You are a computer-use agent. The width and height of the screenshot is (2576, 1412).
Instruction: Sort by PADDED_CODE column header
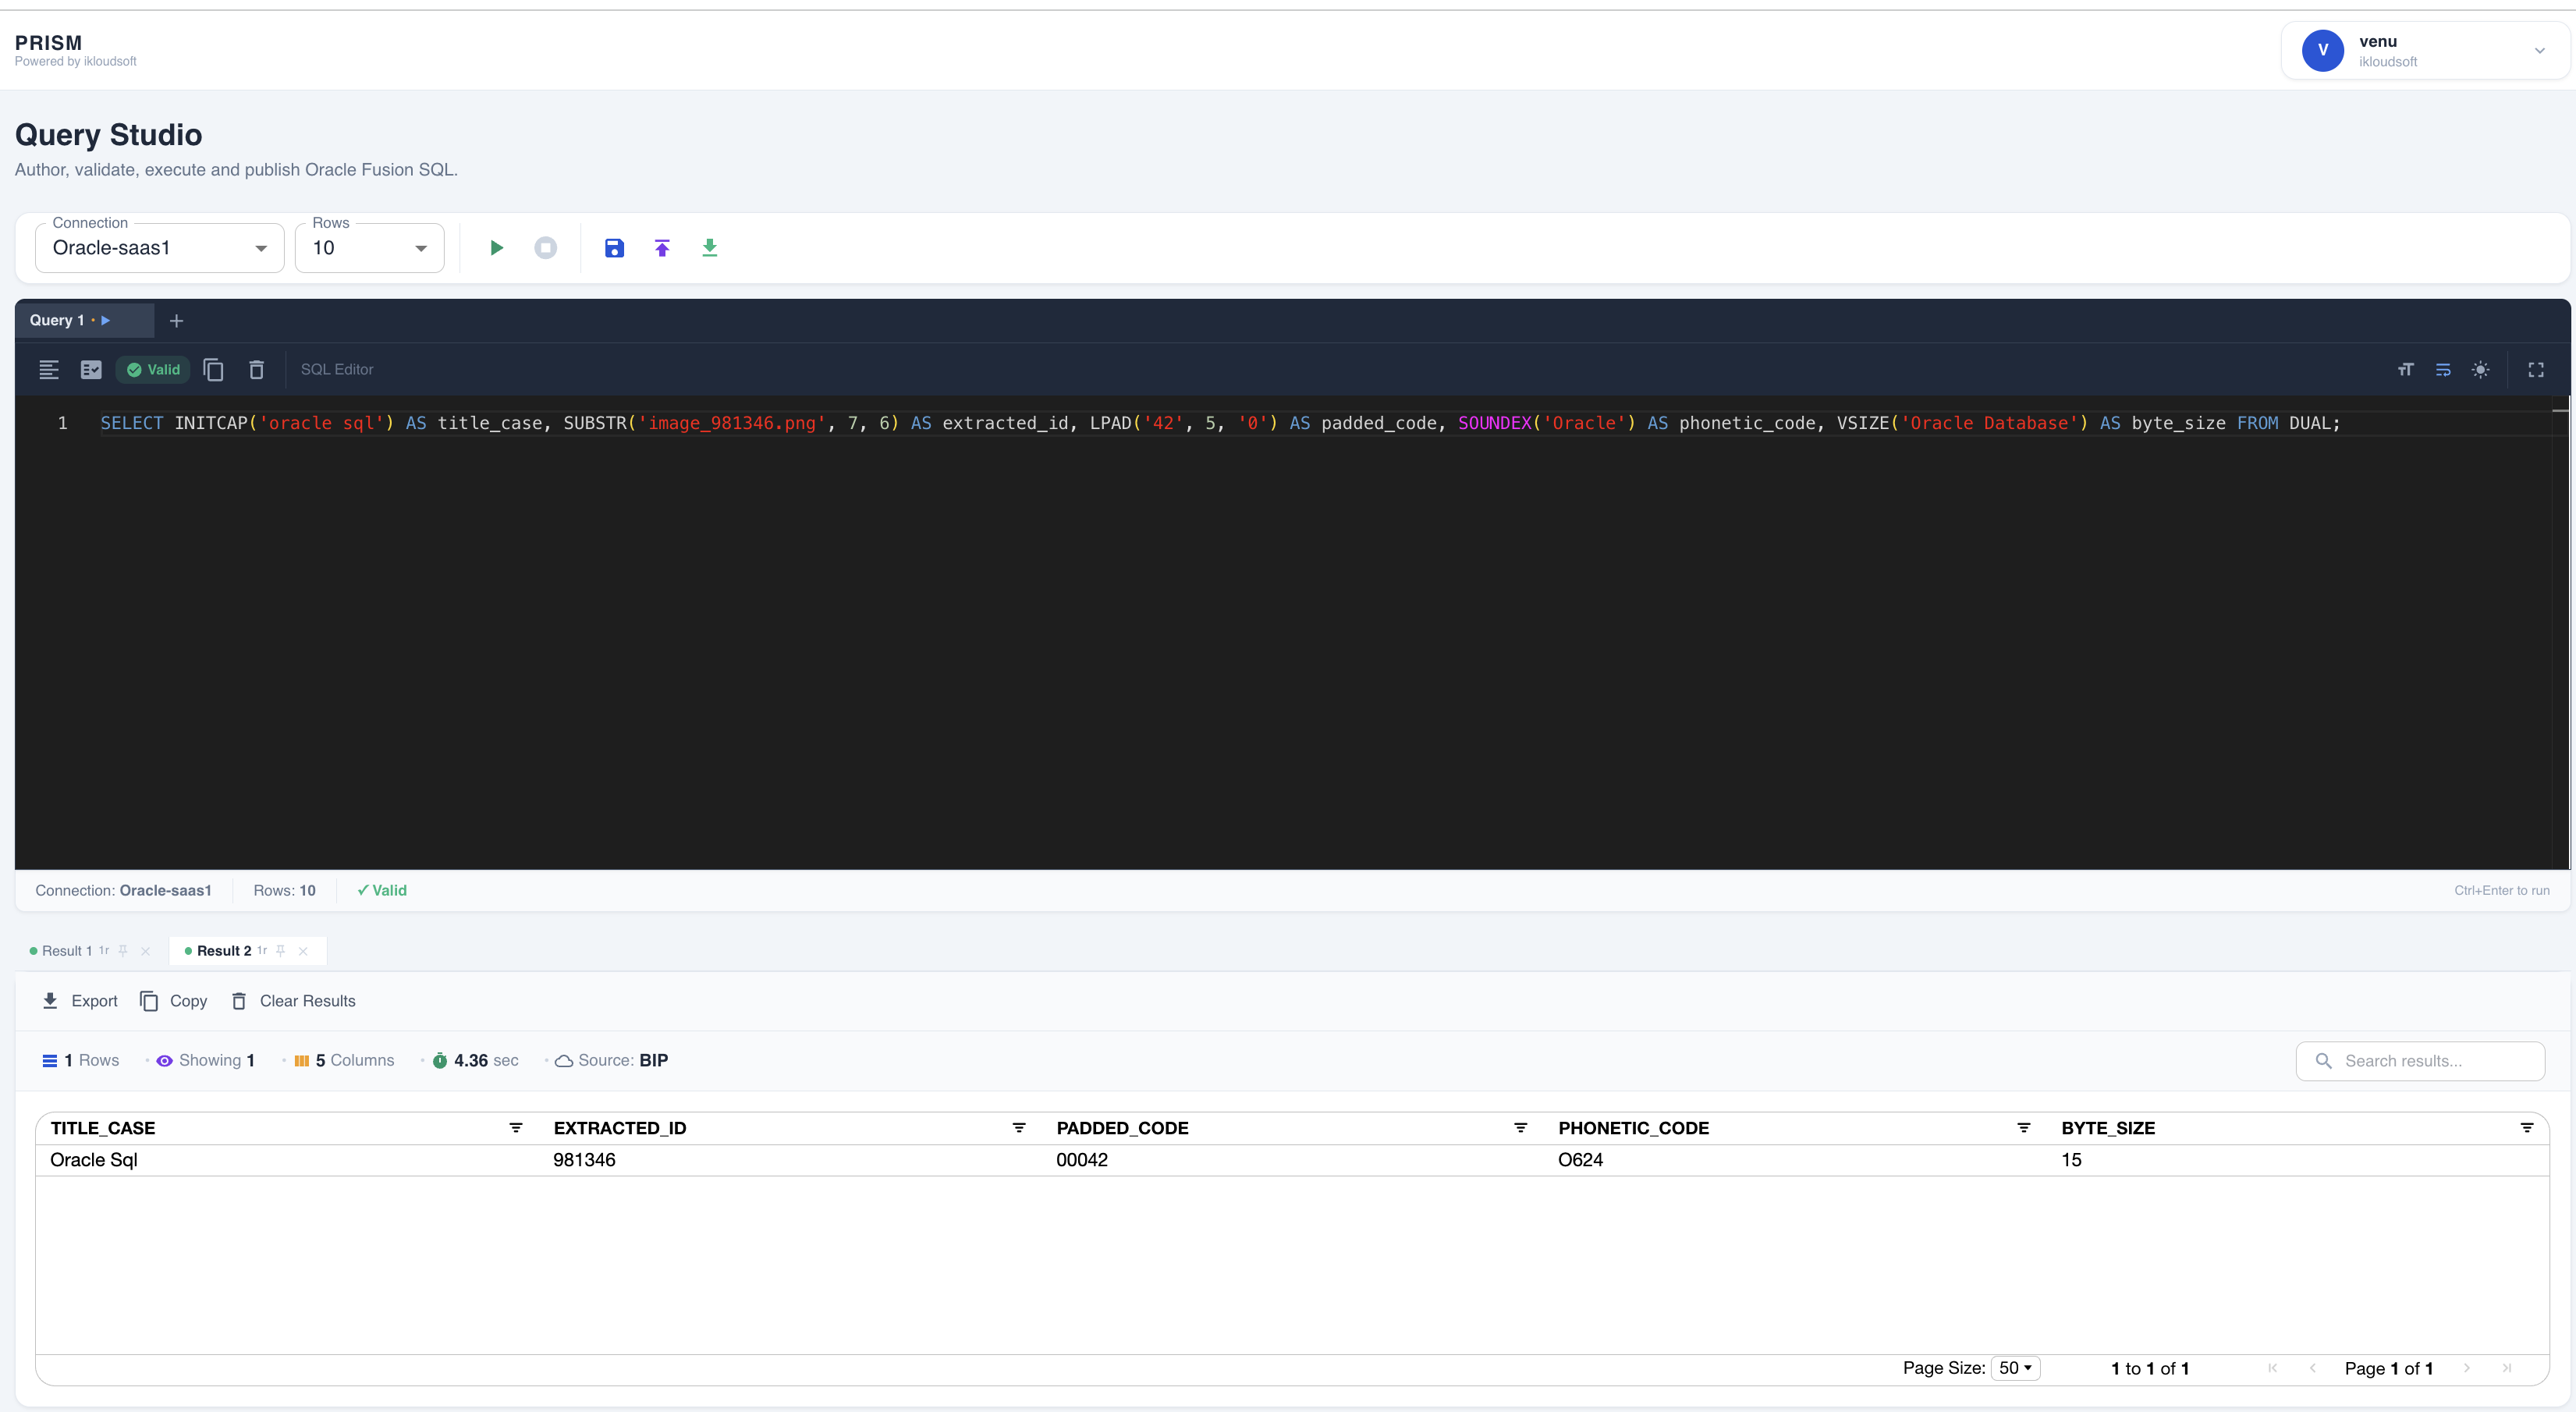(x=1122, y=1128)
